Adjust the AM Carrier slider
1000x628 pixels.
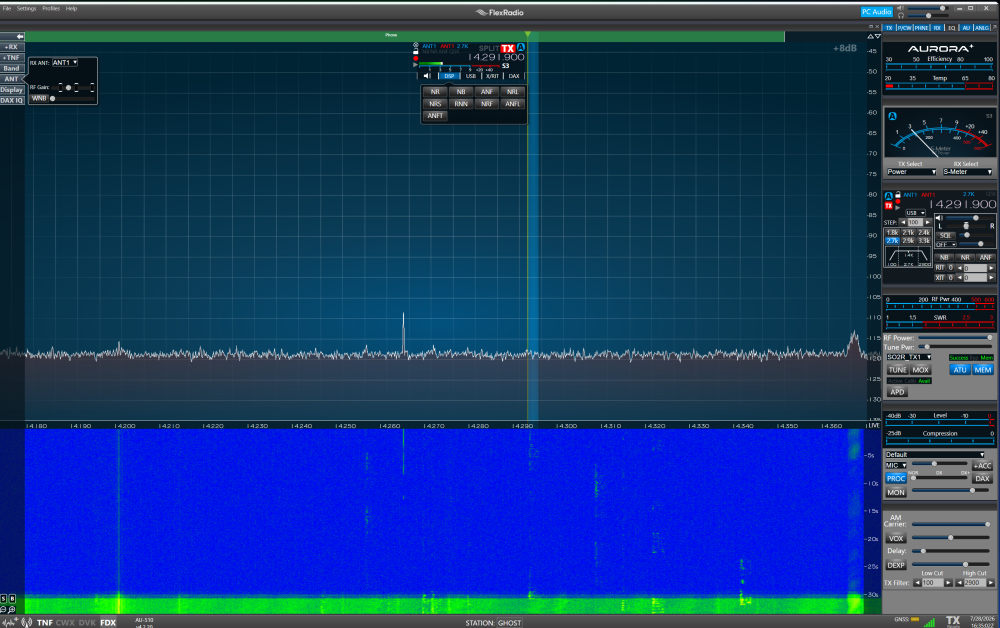952,524
